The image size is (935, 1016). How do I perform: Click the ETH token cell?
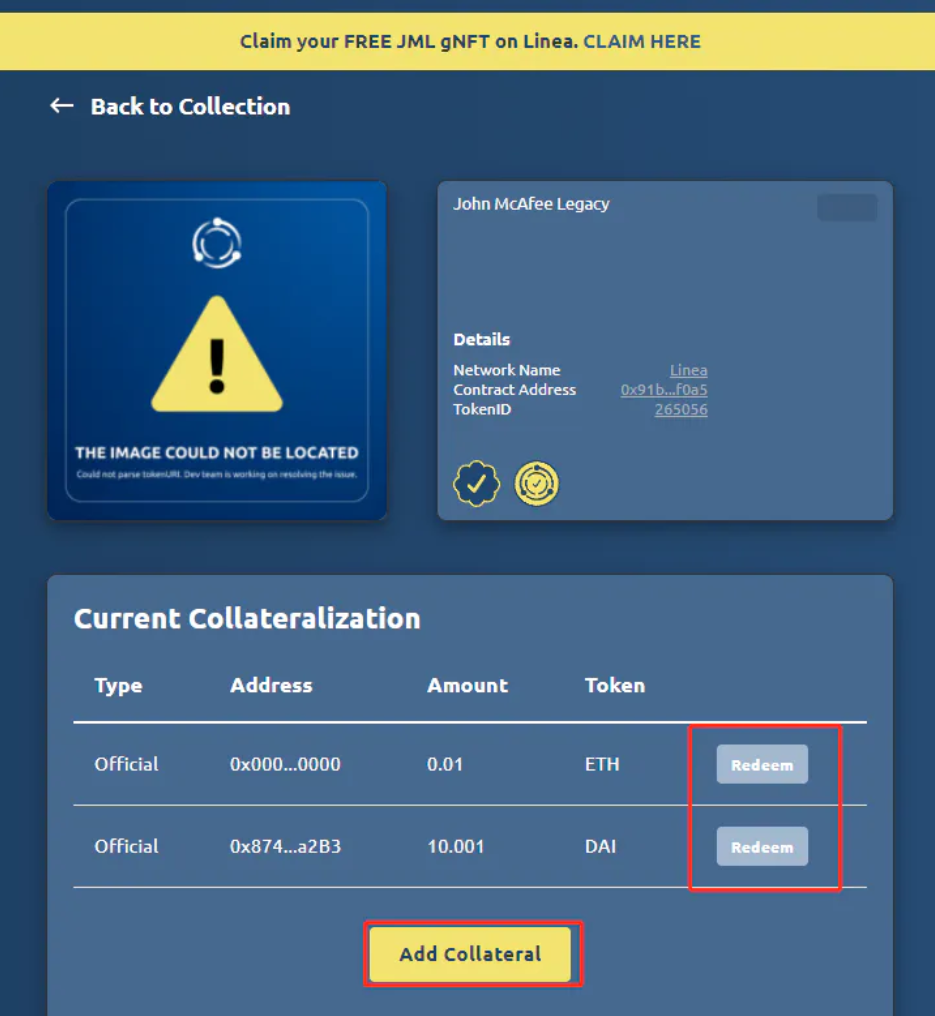pos(602,764)
